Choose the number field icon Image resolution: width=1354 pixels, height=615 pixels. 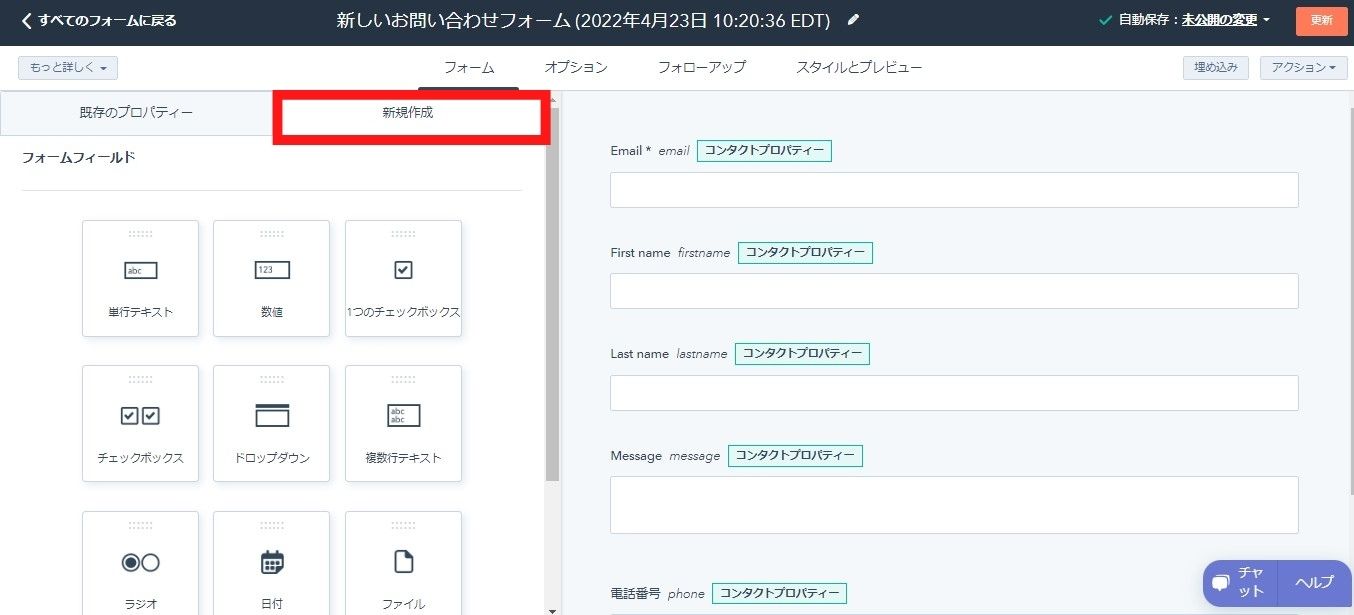click(x=271, y=270)
